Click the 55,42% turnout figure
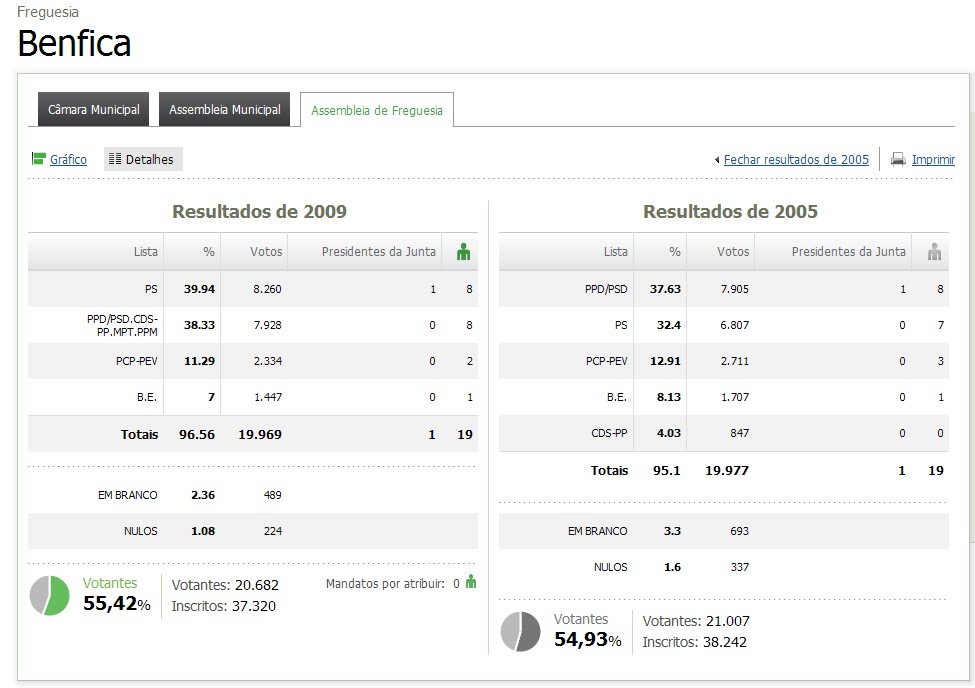The height and width of the screenshot is (688, 975). [x=117, y=603]
